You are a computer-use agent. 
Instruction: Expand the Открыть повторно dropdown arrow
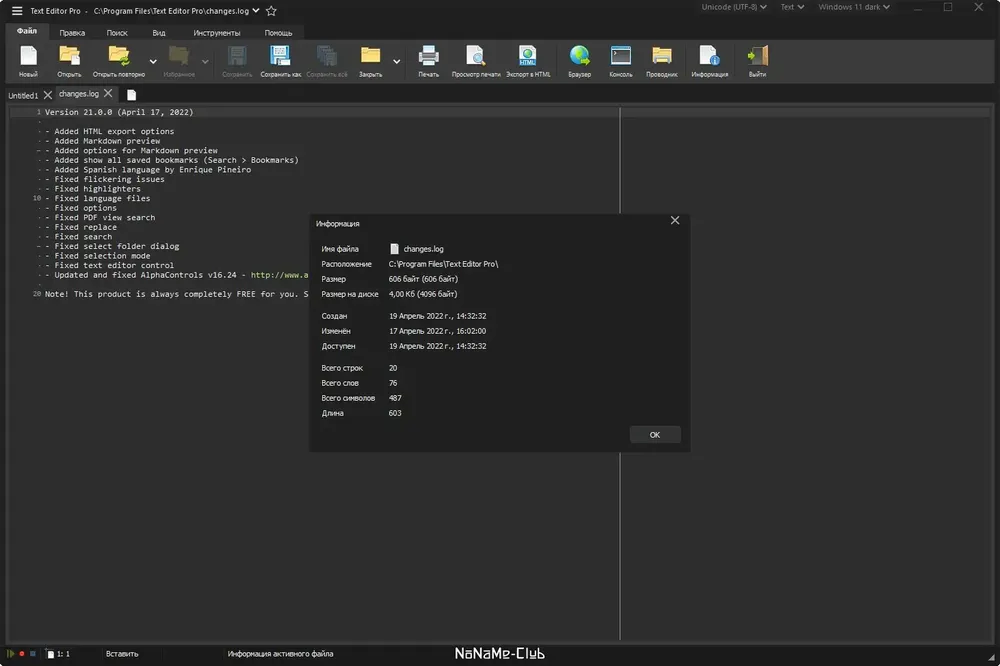(x=153, y=62)
